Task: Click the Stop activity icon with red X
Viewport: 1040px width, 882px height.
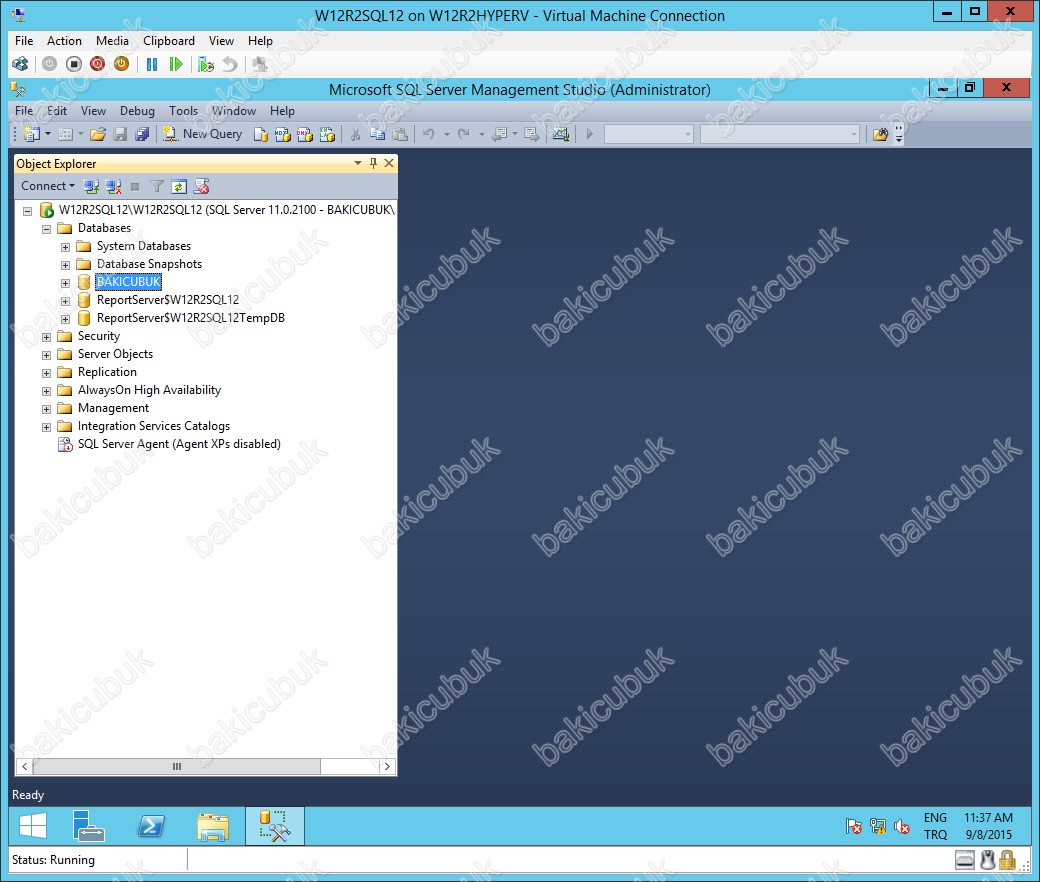Action: (x=202, y=186)
